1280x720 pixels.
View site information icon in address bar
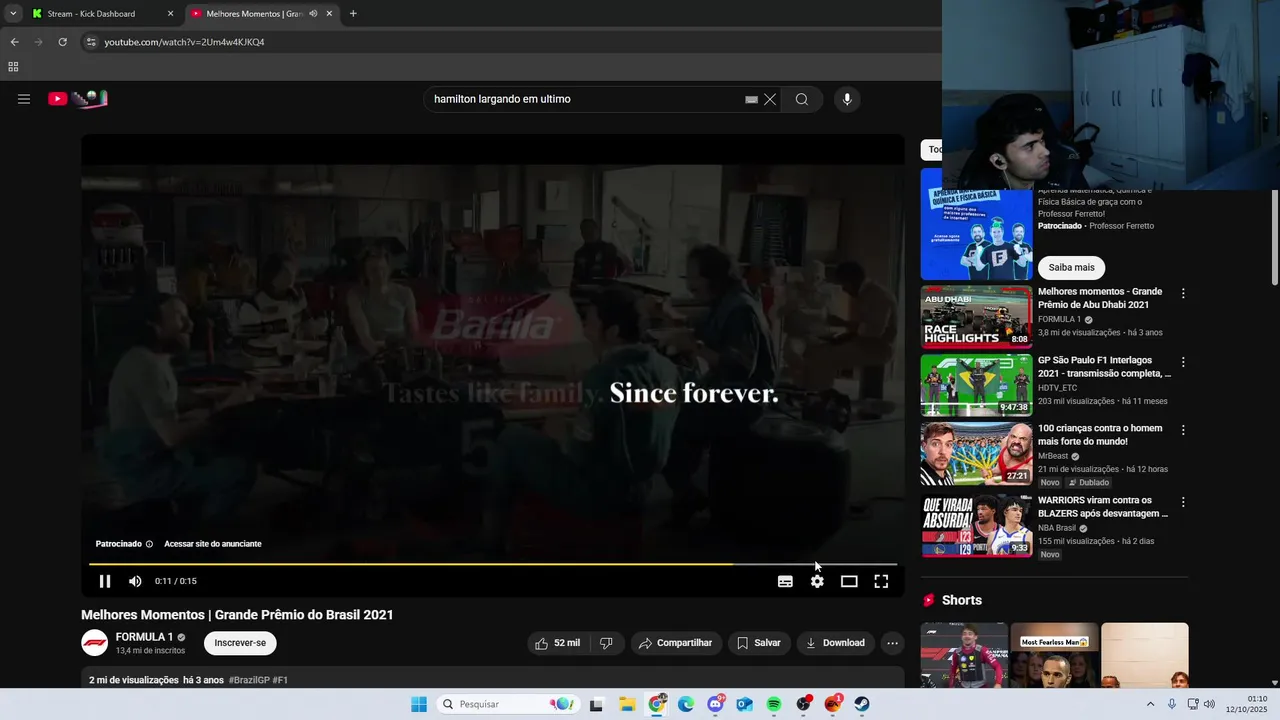coord(91,42)
